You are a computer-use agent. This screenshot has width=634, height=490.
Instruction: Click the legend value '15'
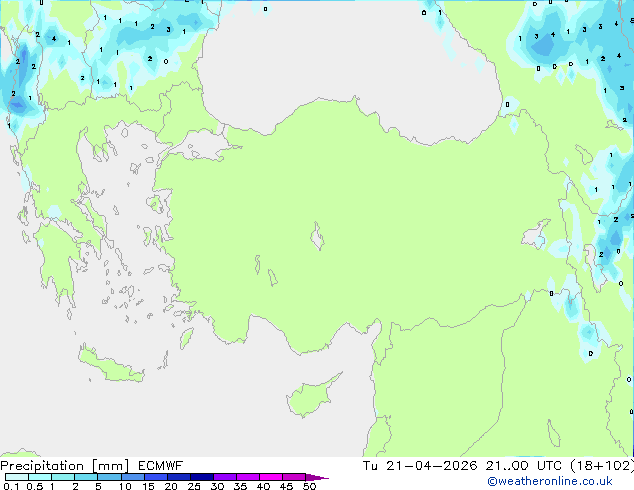point(148,486)
